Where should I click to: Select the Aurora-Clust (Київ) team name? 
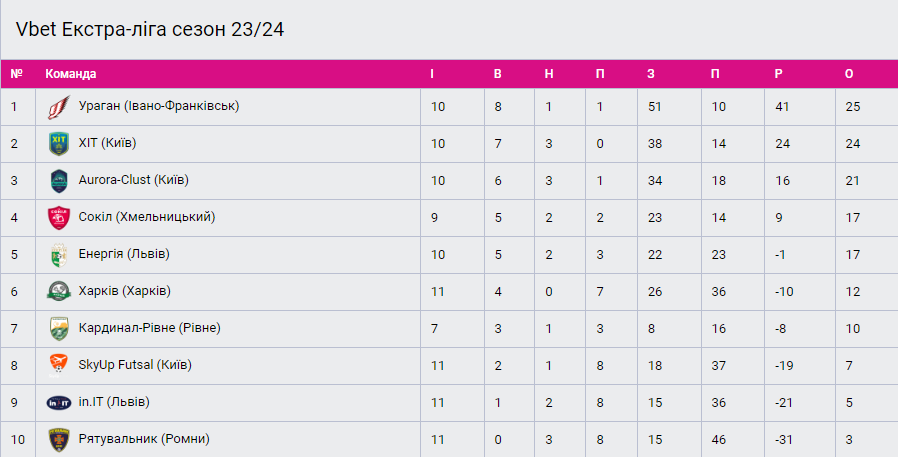click(x=133, y=180)
